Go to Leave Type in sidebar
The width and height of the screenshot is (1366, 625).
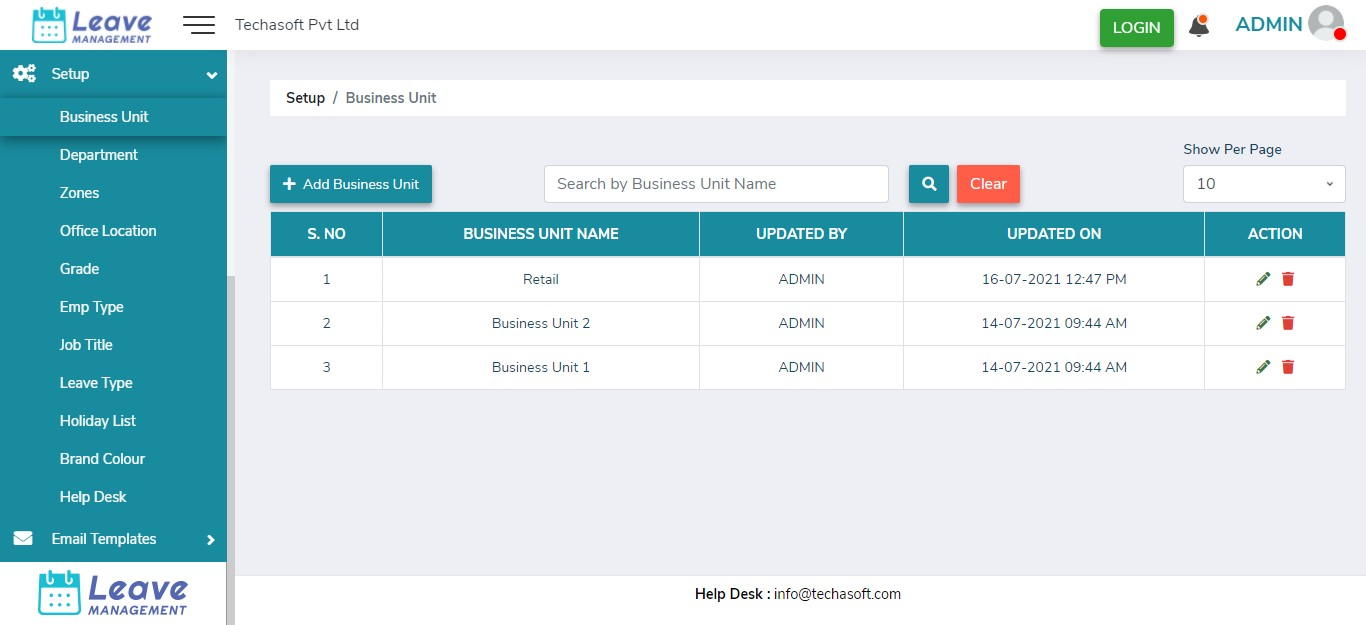(96, 383)
